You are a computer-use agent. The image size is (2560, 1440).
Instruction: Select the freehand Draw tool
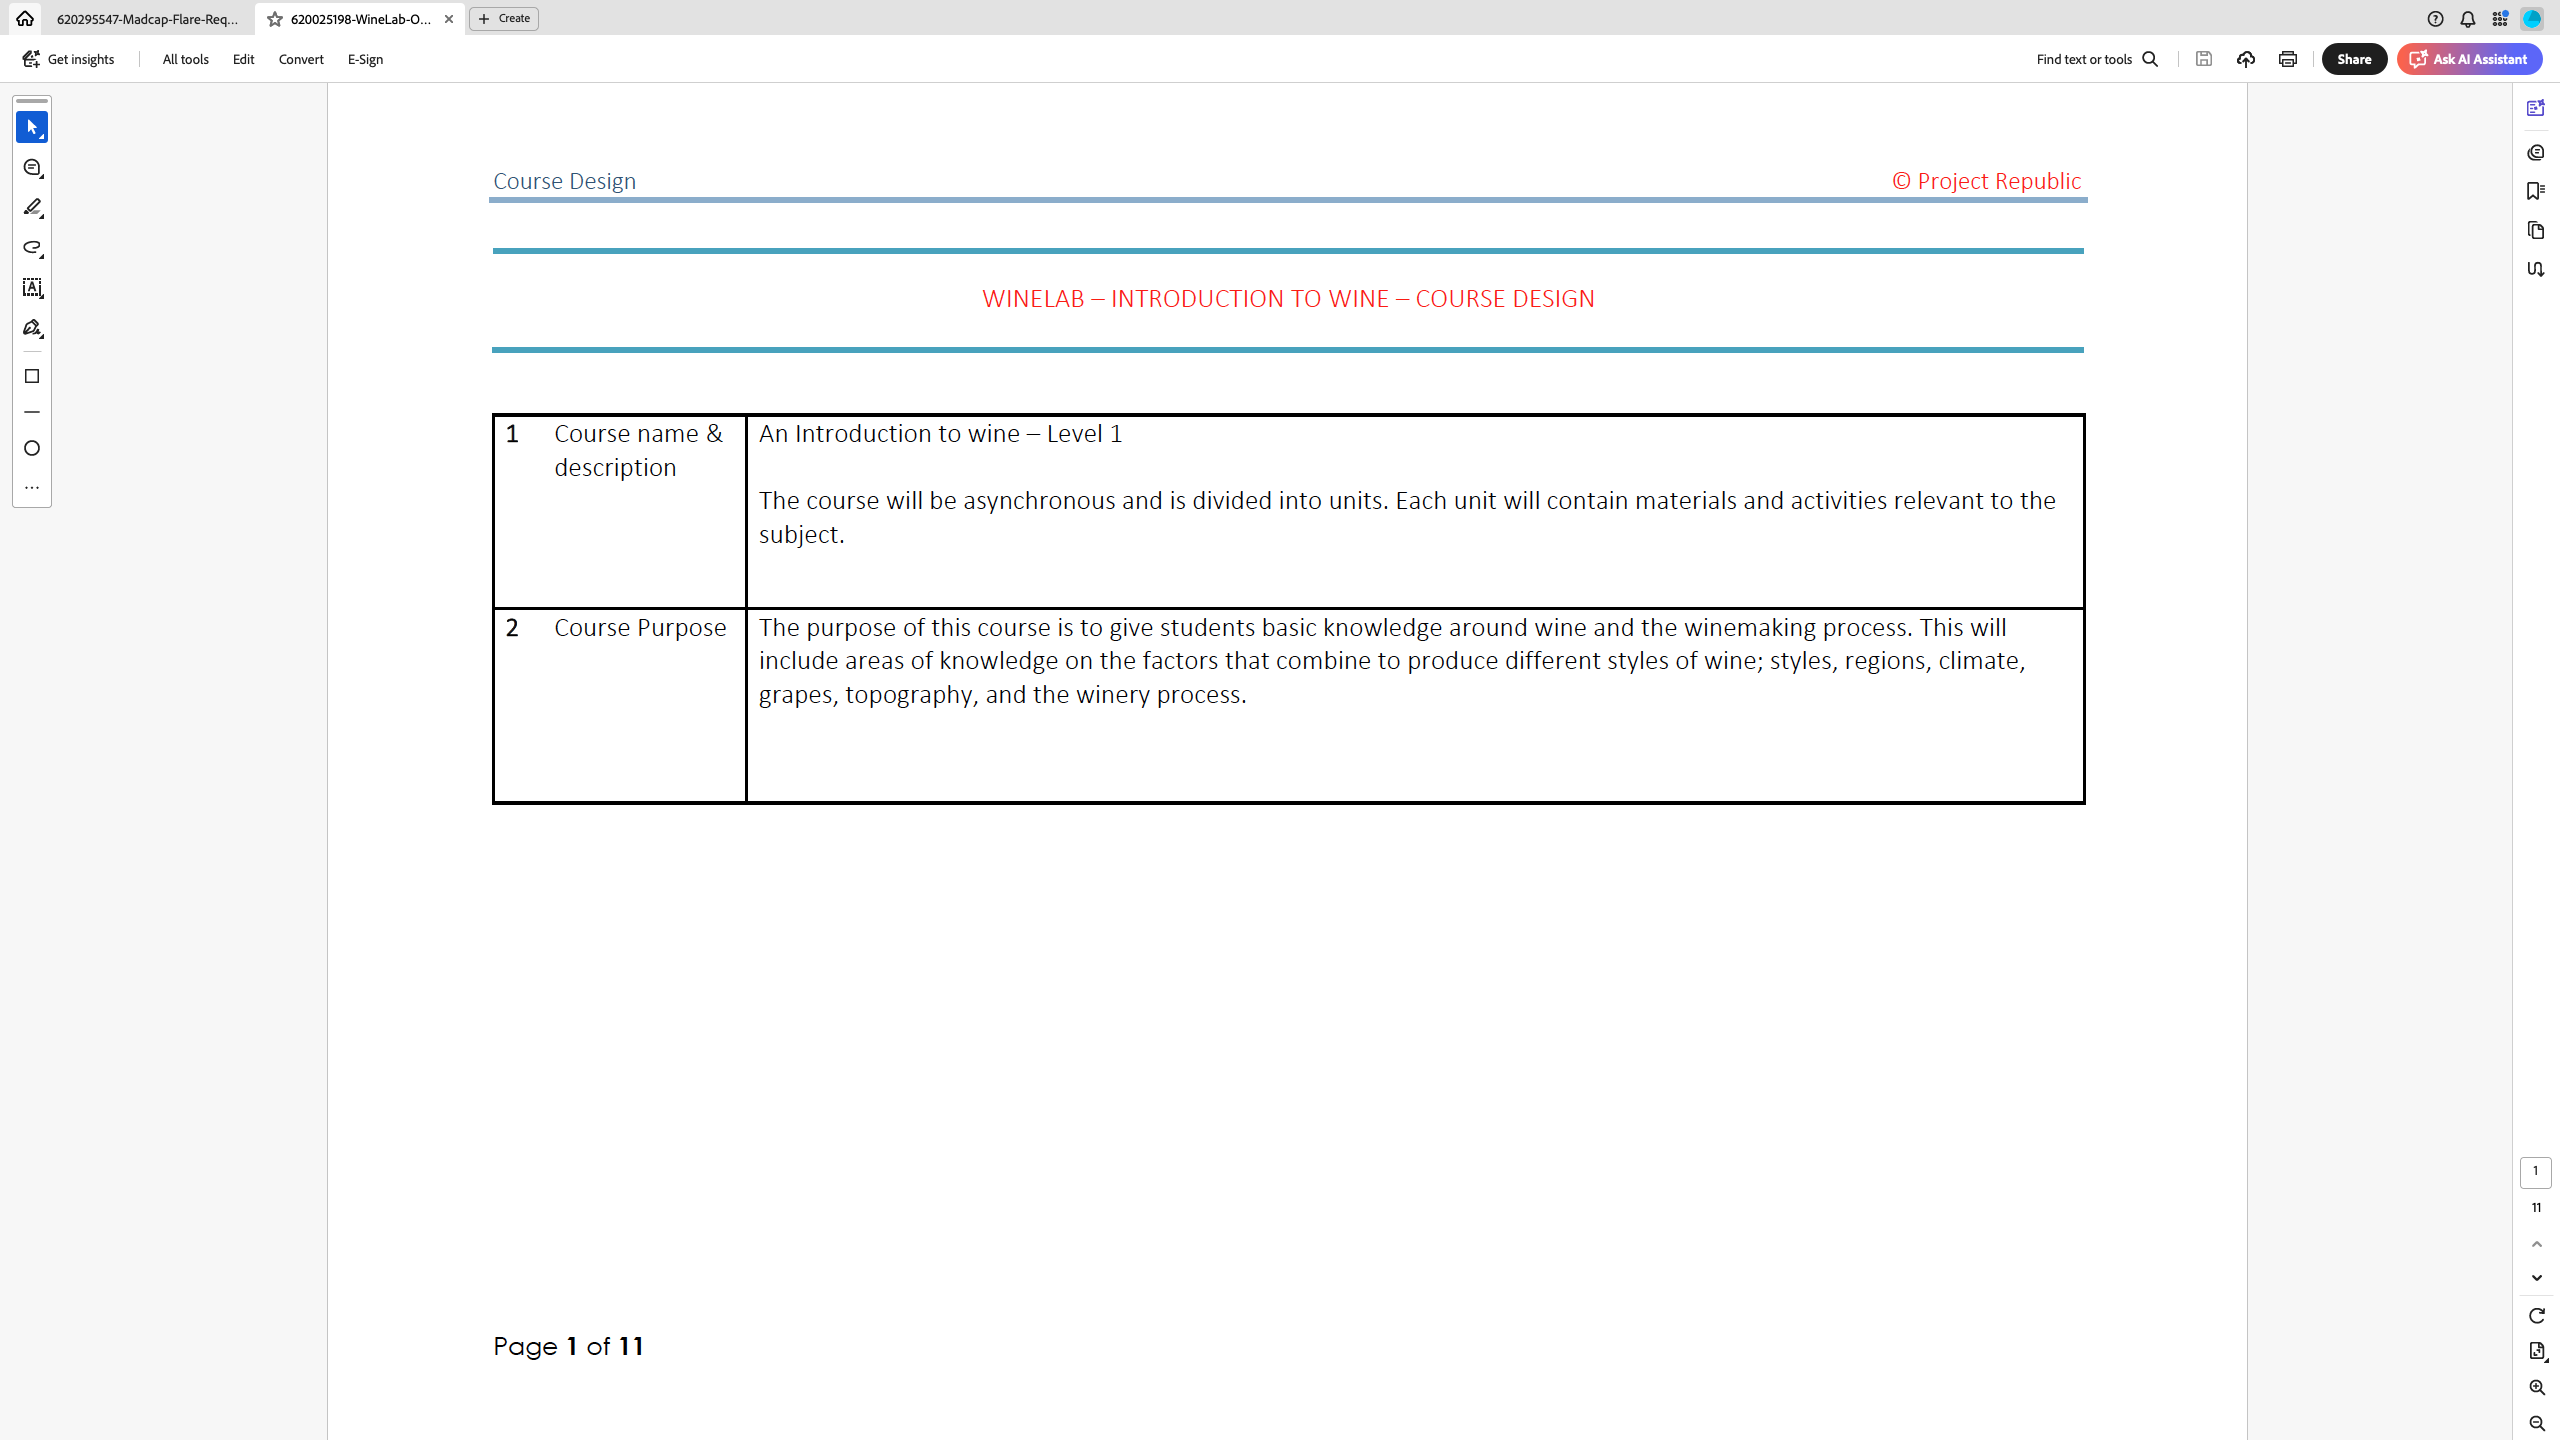(32, 248)
